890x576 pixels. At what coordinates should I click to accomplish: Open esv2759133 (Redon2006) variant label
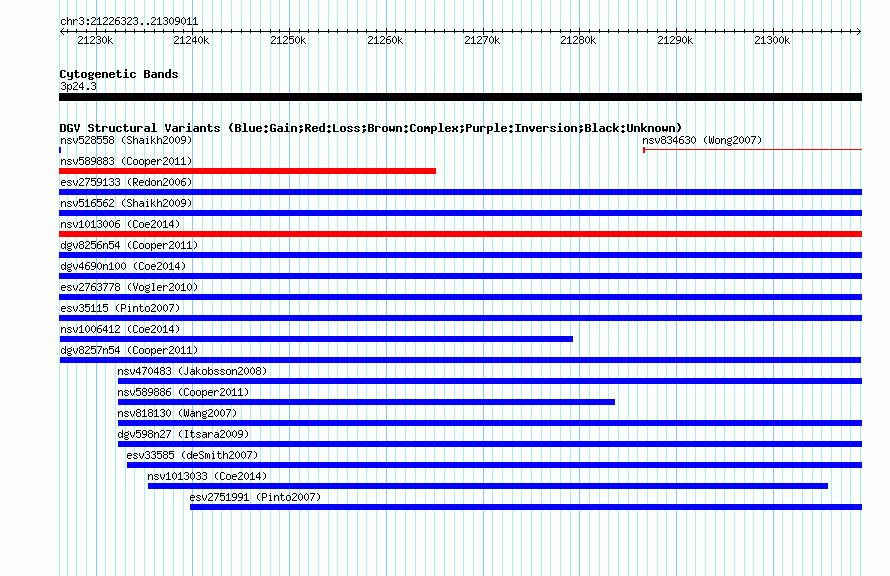126,182
